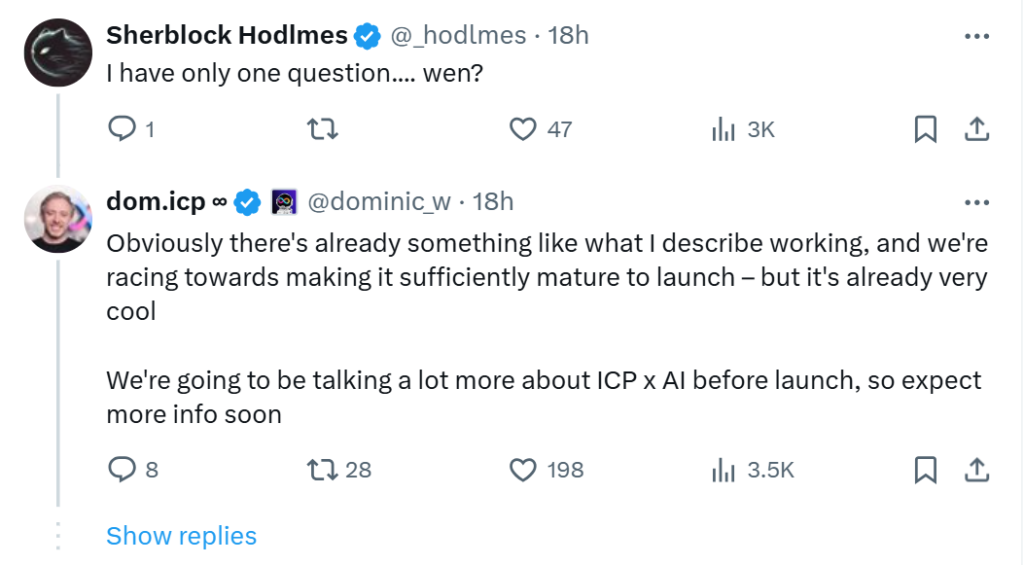1024x565 pixels.
Task: Click the affiliate badge beside dom.icp
Action: pos(284,202)
